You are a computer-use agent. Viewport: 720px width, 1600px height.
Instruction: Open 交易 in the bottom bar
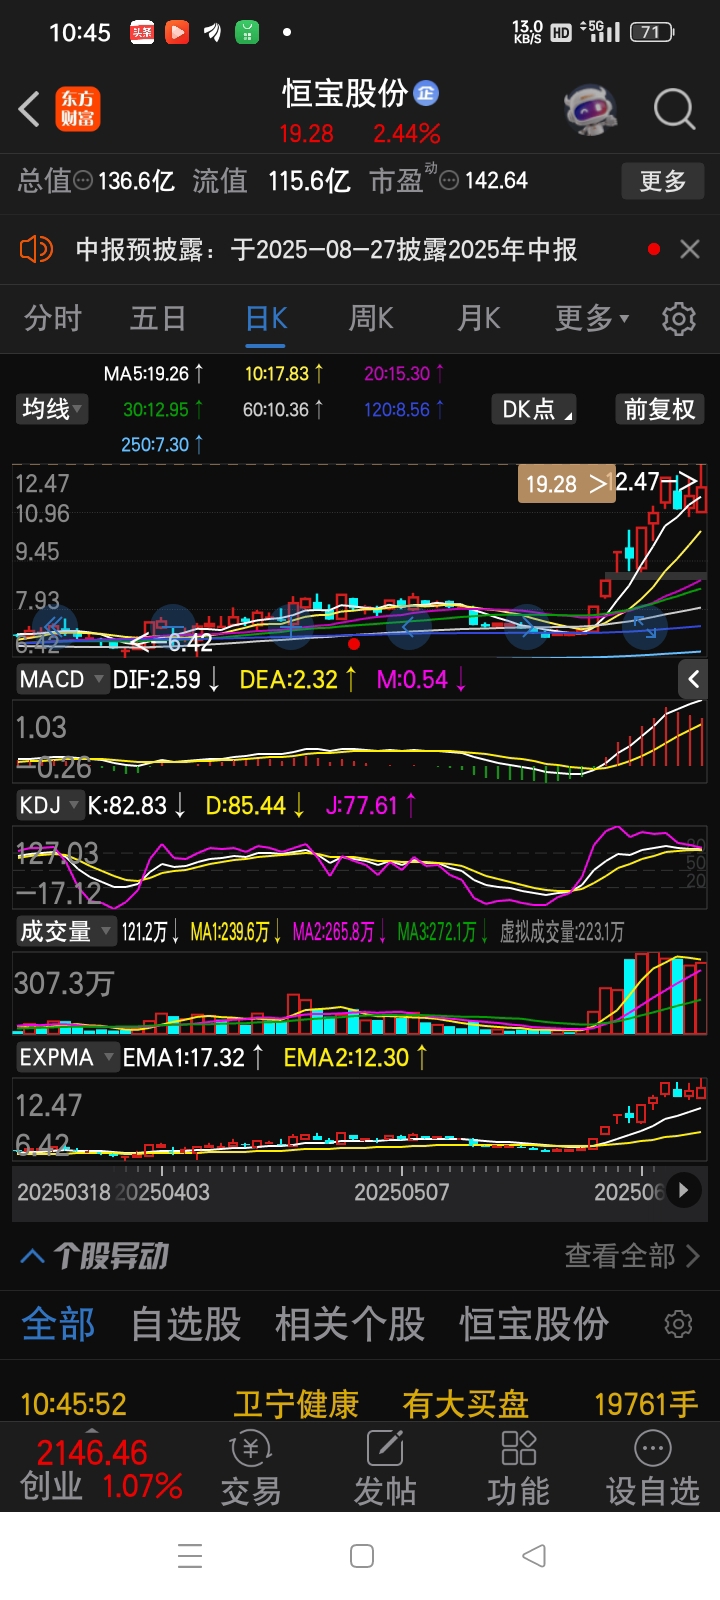click(x=251, y=1468)
